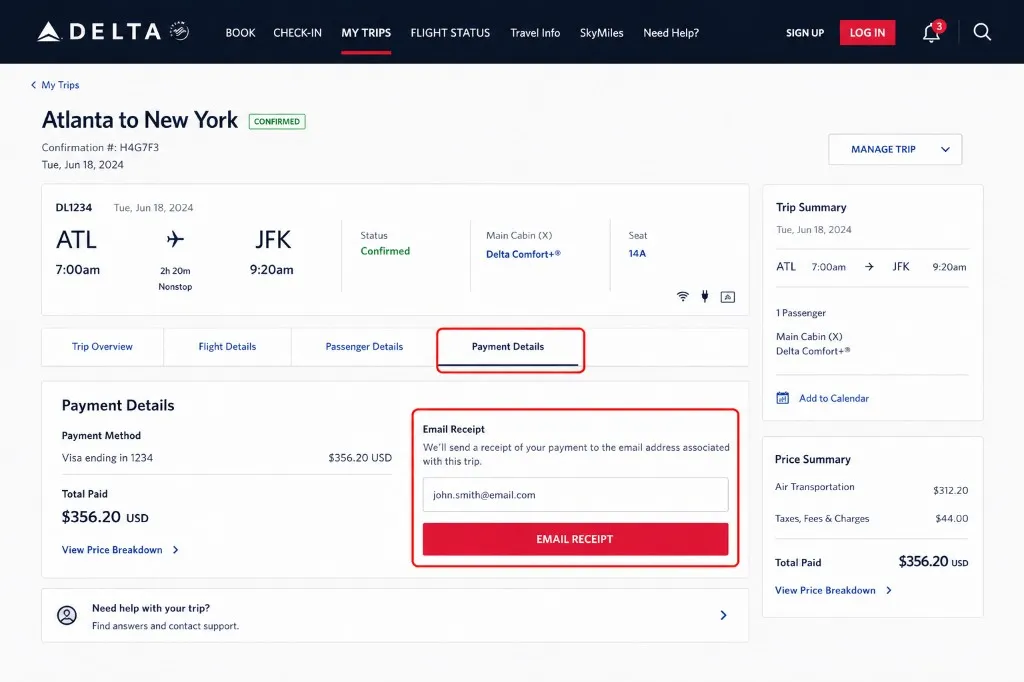Click the email address input field
This screenshot has width=1024, height=682.
pos(575,495)
